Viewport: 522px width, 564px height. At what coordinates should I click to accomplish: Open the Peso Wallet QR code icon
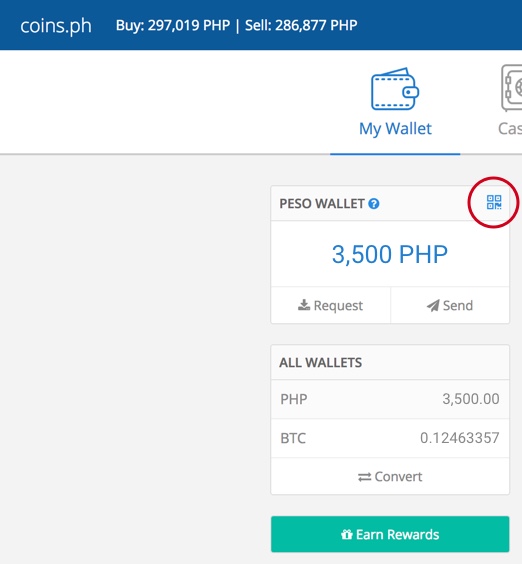494,202
